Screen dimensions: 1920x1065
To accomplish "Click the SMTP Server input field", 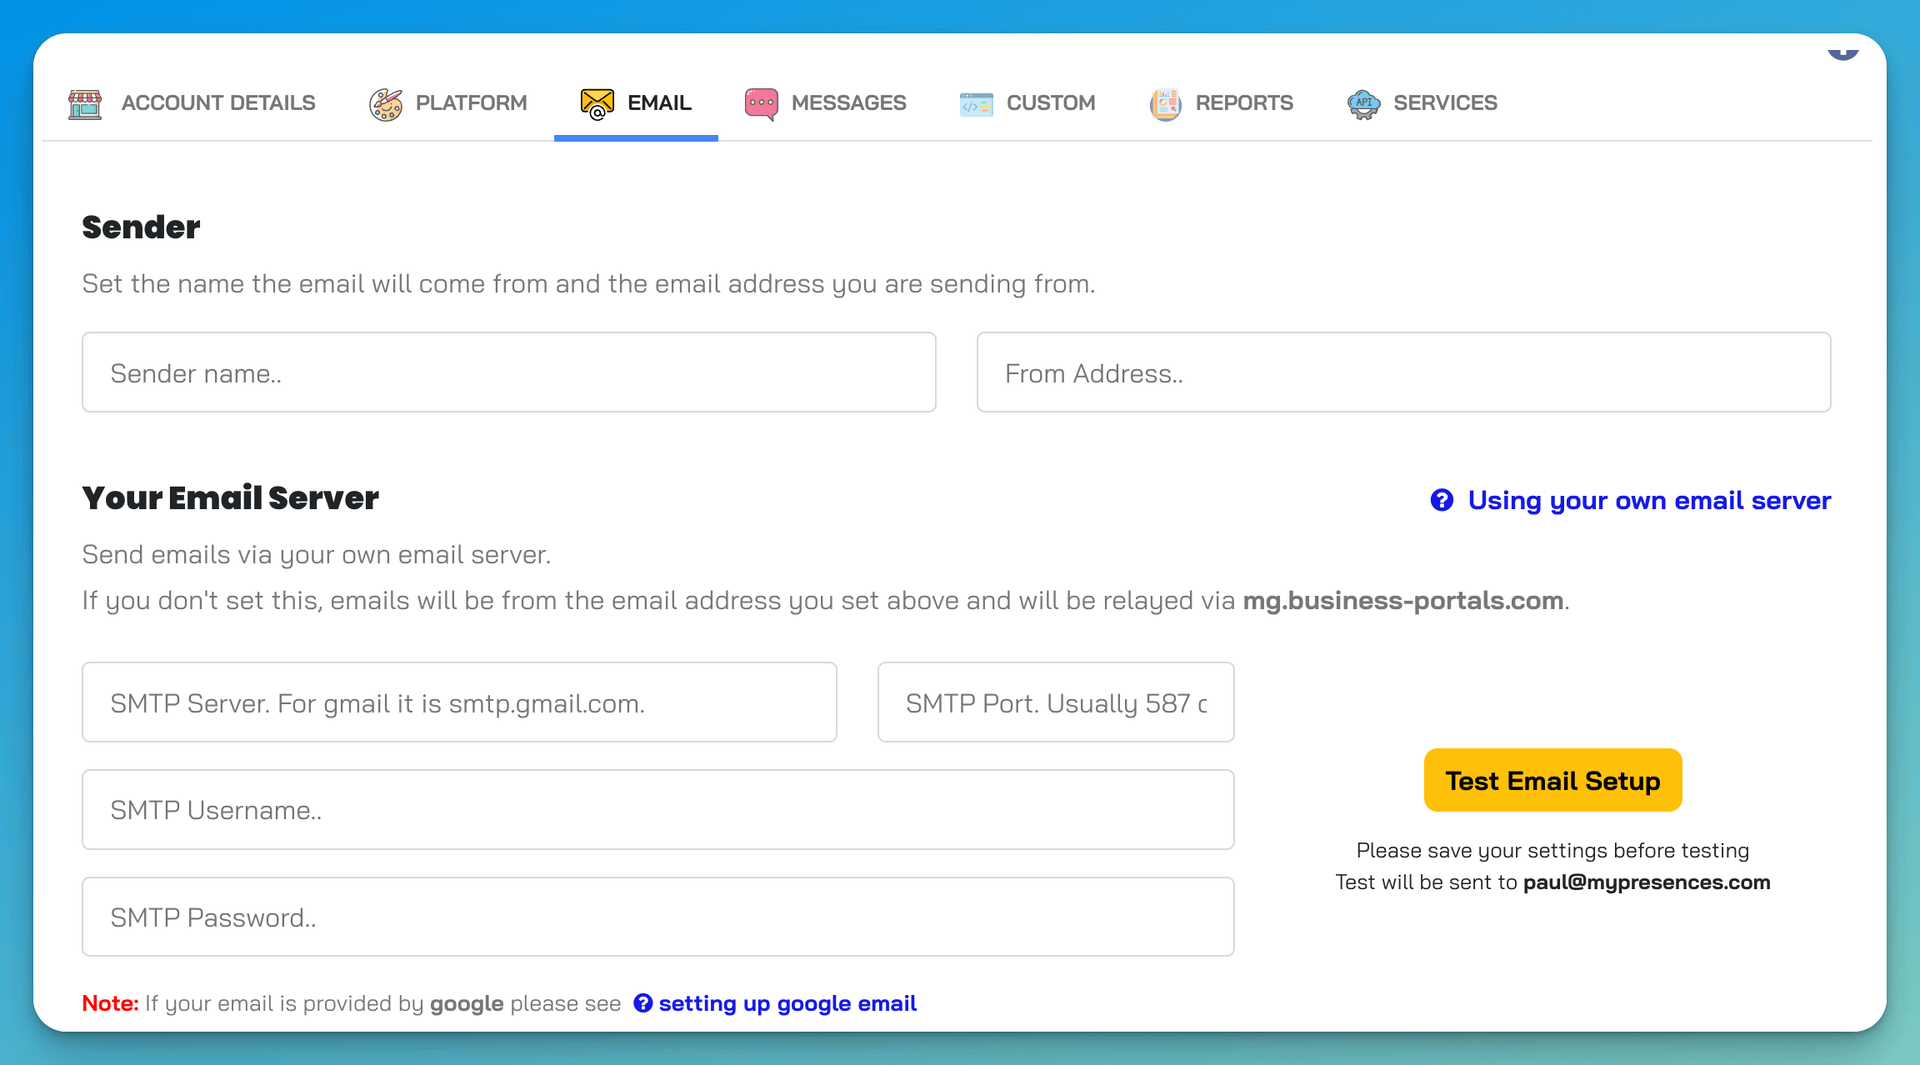I will click(x=459, y=702).
